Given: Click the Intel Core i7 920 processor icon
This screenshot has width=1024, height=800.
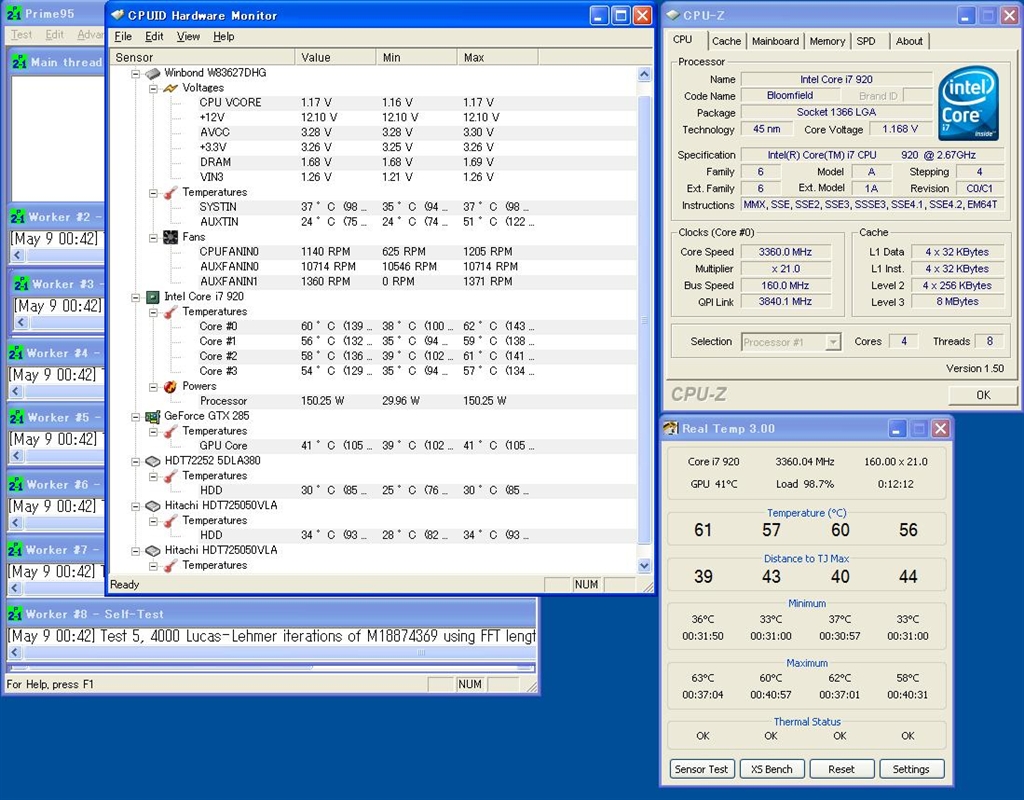Looking at the screenshot, I should click(153, 297).
